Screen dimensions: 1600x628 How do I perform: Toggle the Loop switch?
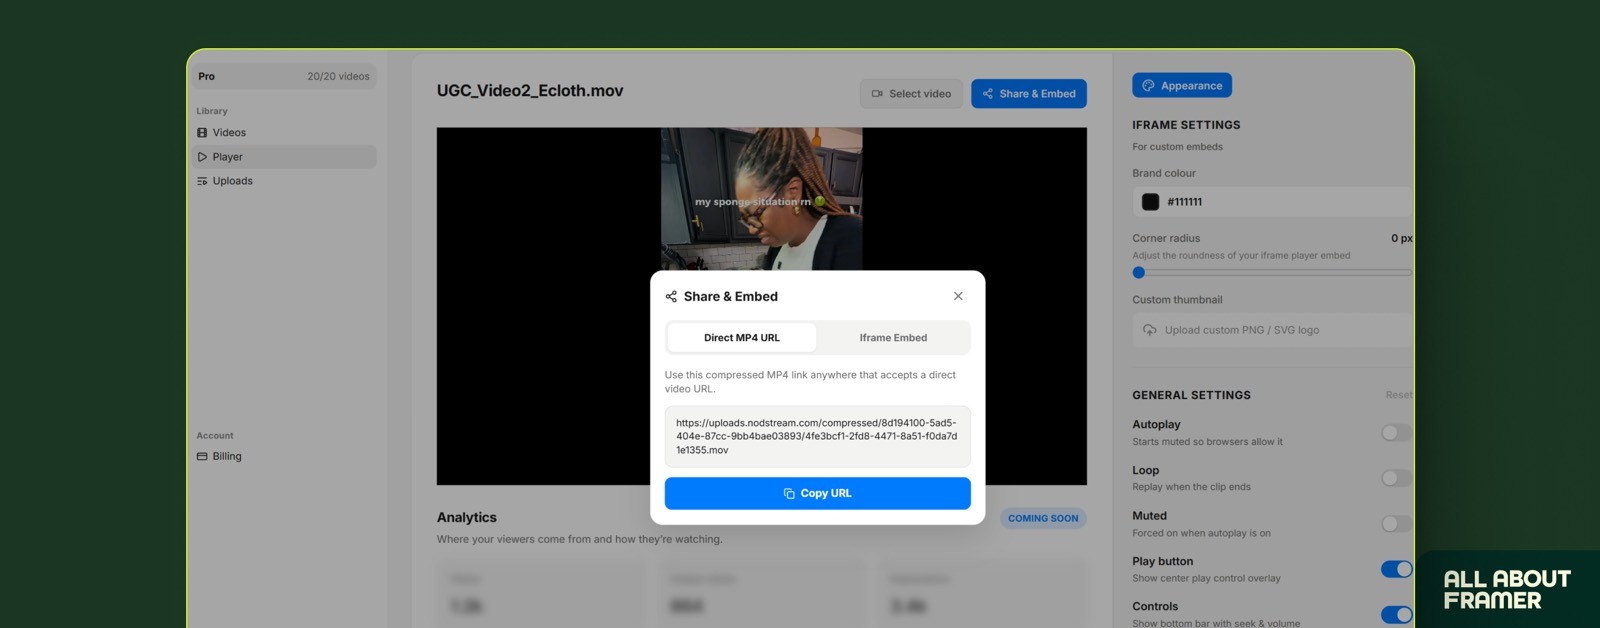pos(1396,478)
